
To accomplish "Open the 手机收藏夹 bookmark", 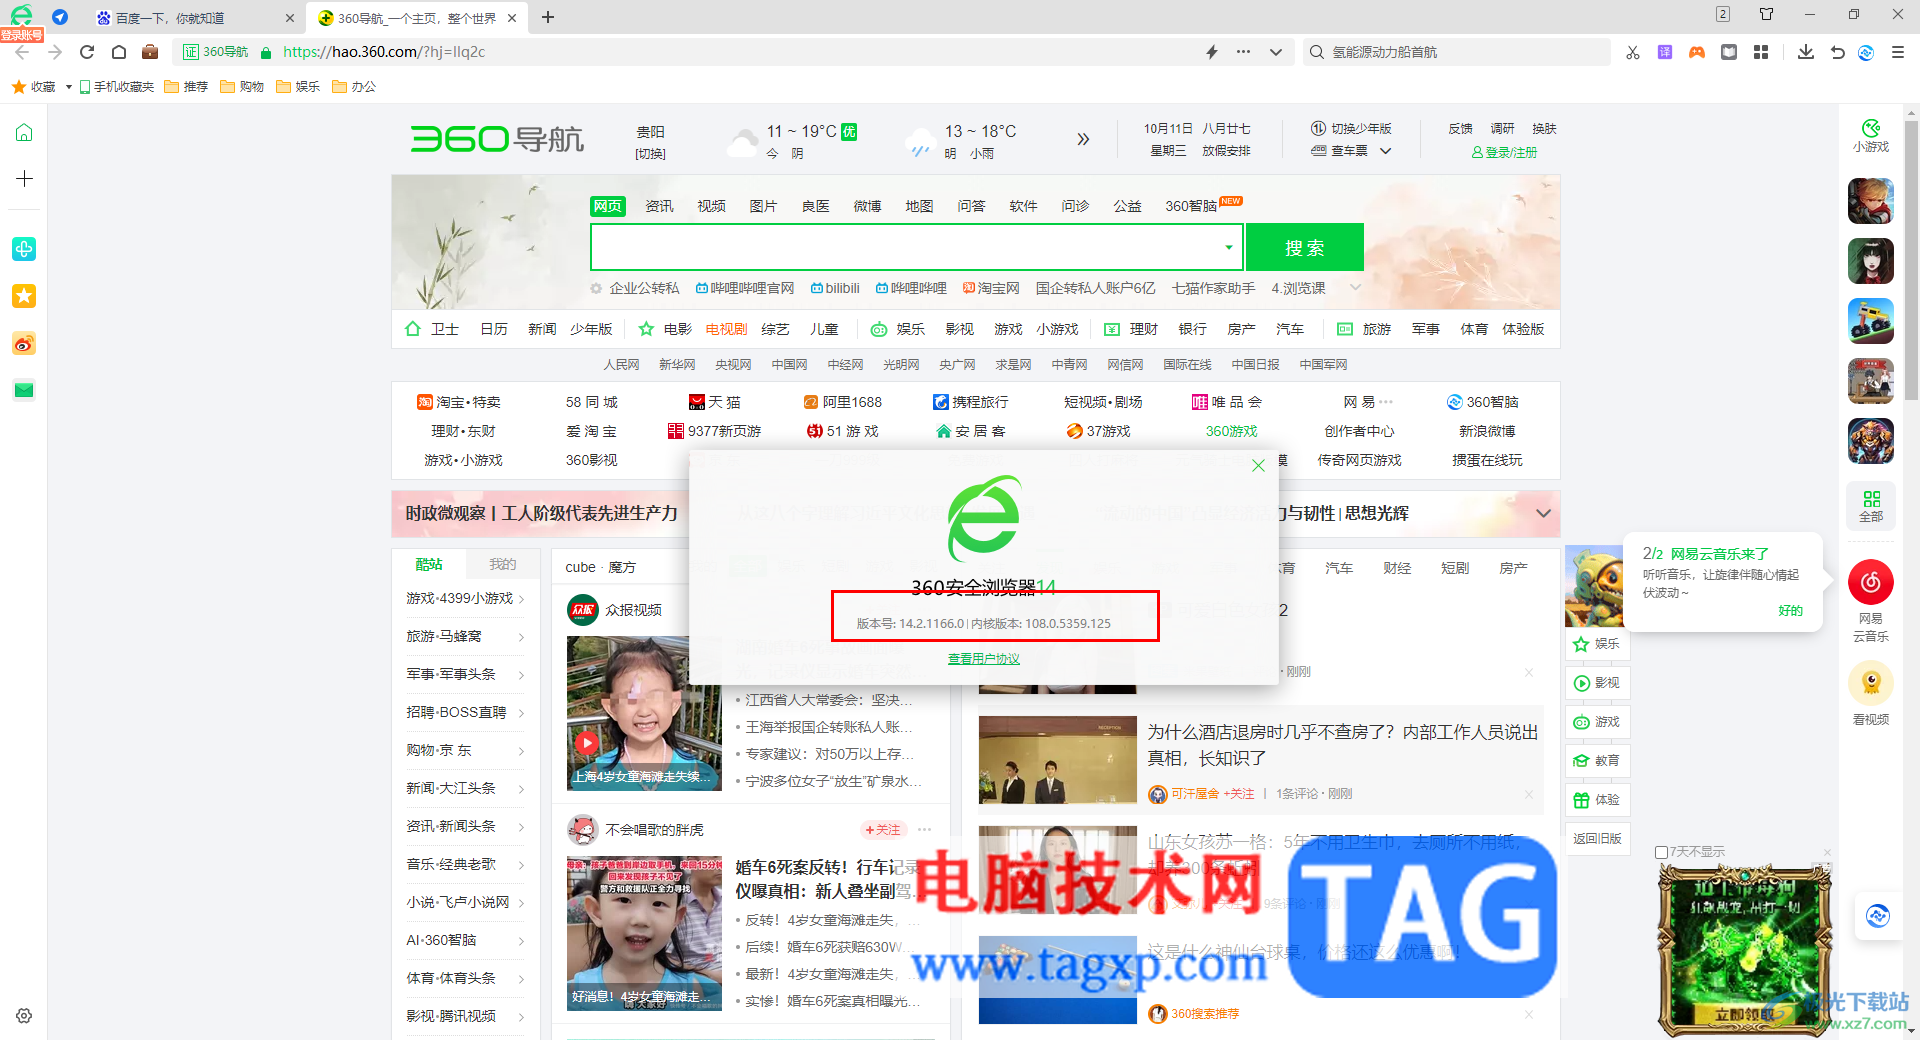I will (x=117, y=87).
